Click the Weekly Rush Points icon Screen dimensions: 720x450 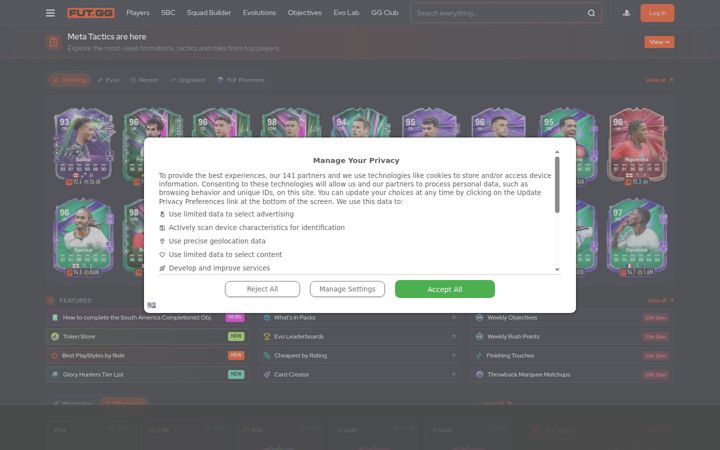coord(479,337)
